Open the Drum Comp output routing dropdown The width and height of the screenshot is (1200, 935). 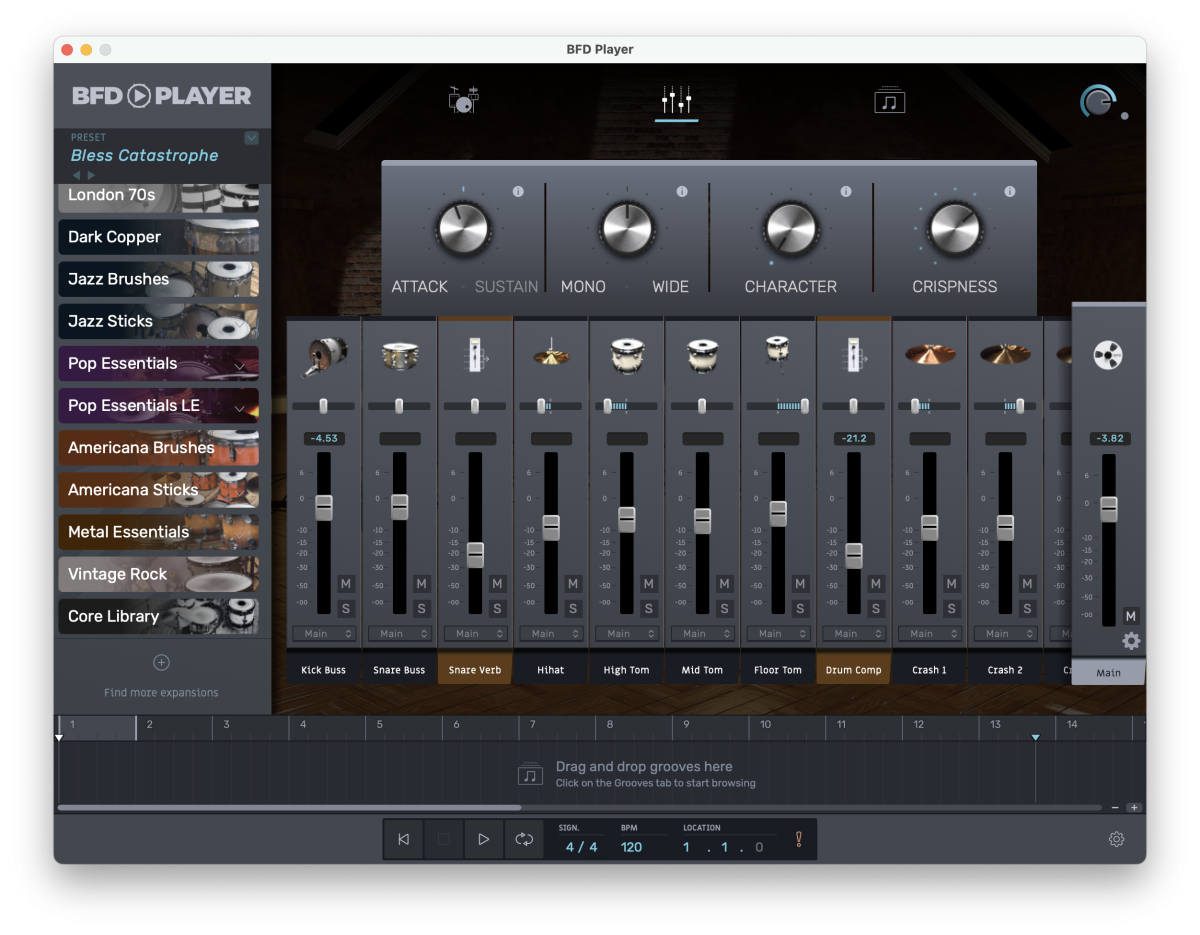click(x=854, y=633)
